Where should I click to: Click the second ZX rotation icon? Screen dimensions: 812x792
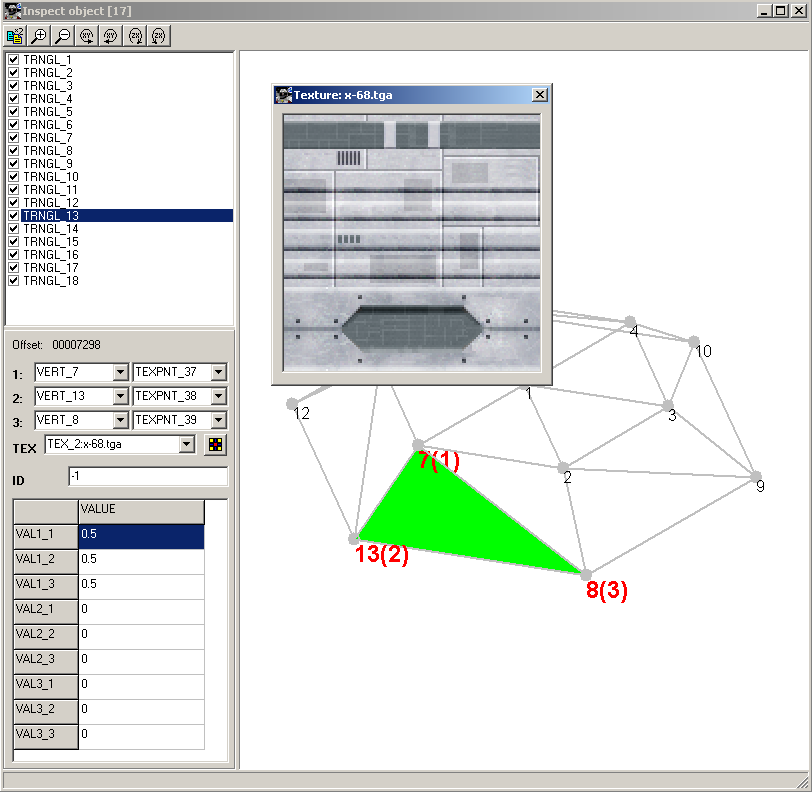tap(159, 36)
